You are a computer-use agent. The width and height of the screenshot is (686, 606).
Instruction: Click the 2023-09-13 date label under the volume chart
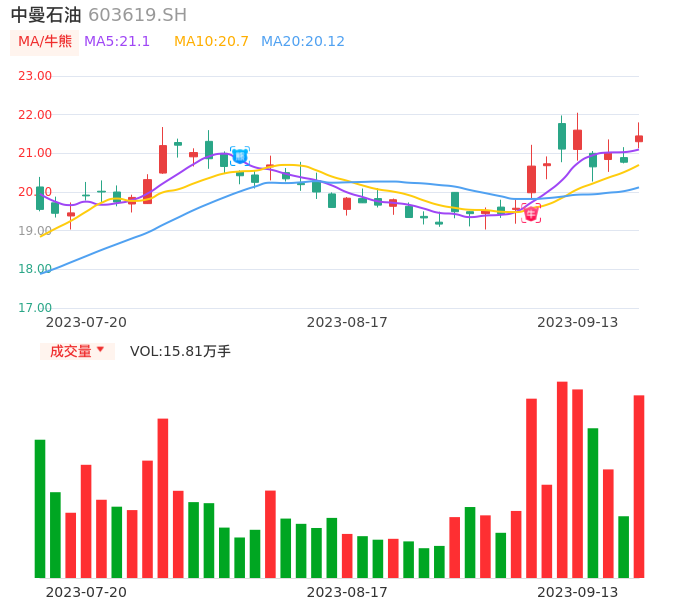pos(578,592)
